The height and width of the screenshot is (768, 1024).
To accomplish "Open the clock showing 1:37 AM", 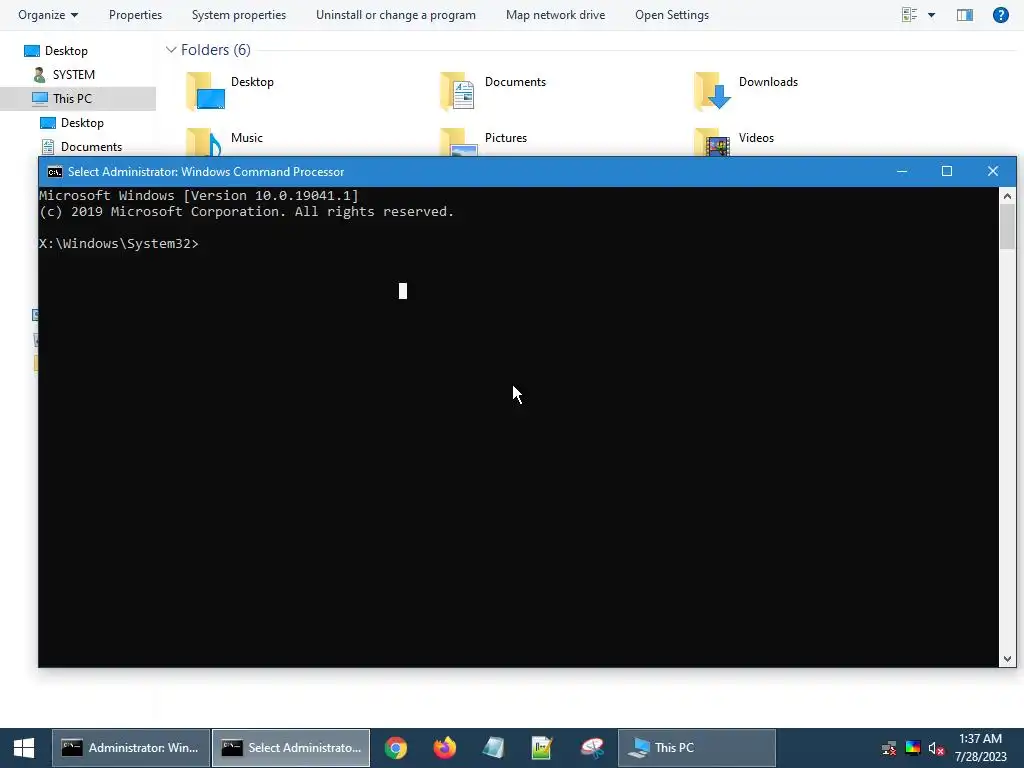I will (980, 748).
